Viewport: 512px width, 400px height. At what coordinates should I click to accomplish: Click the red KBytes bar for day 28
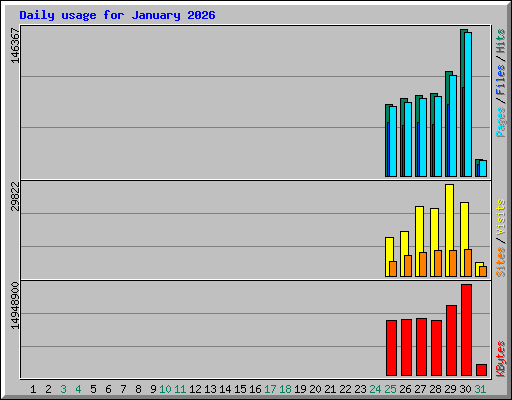pyautogui.click(x=436, y=348)
